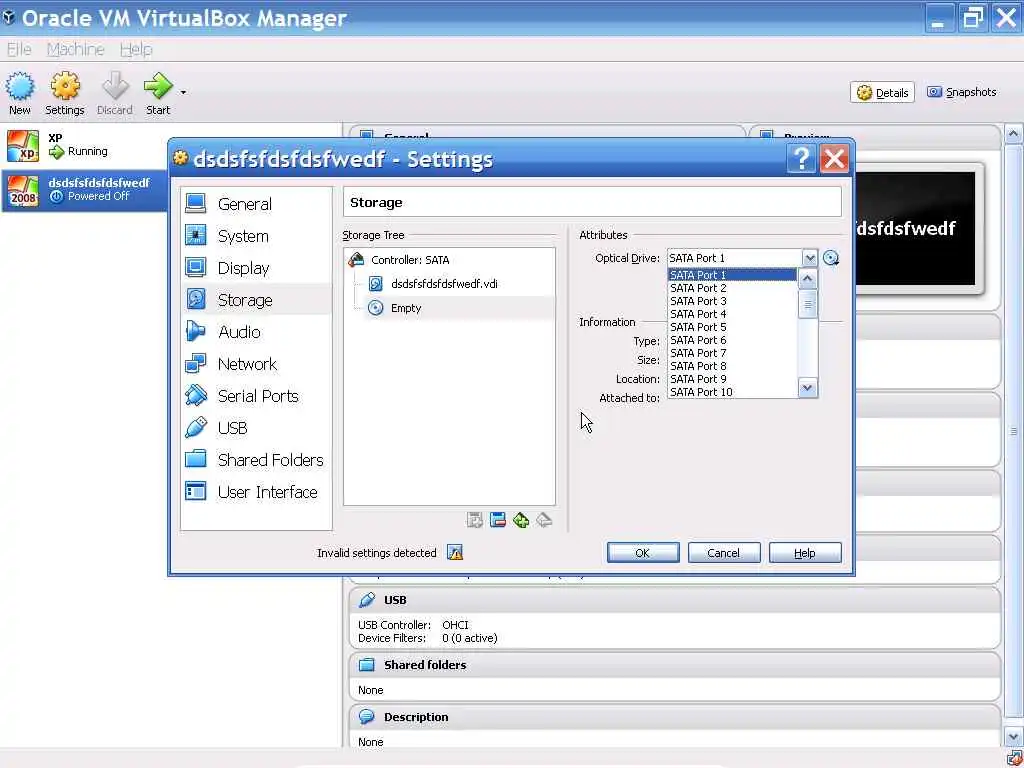Viewport: 1024px width, 768px height.
Task: Choose SATA Port 2 in list
Action: 732,288
